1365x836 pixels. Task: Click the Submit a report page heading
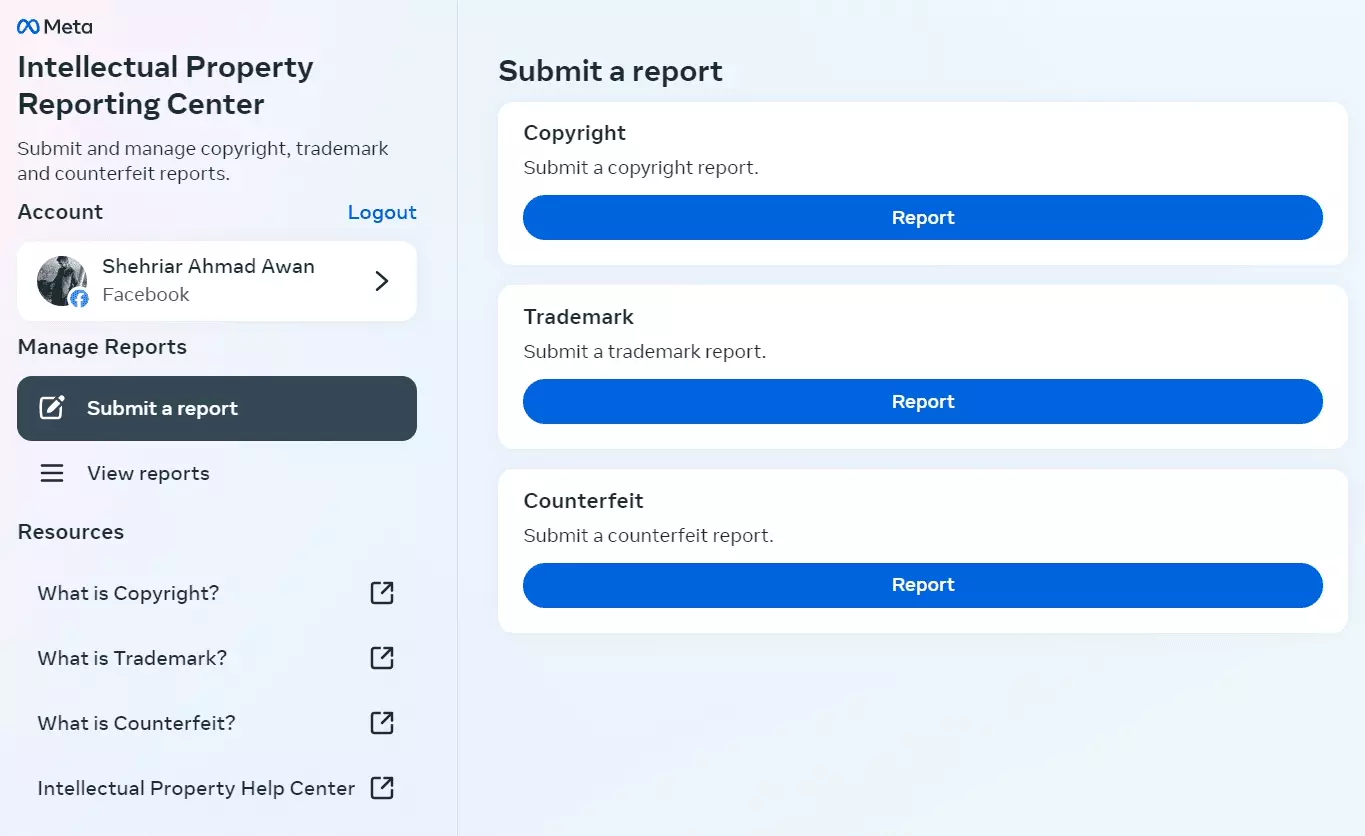[x=610, y=71]
